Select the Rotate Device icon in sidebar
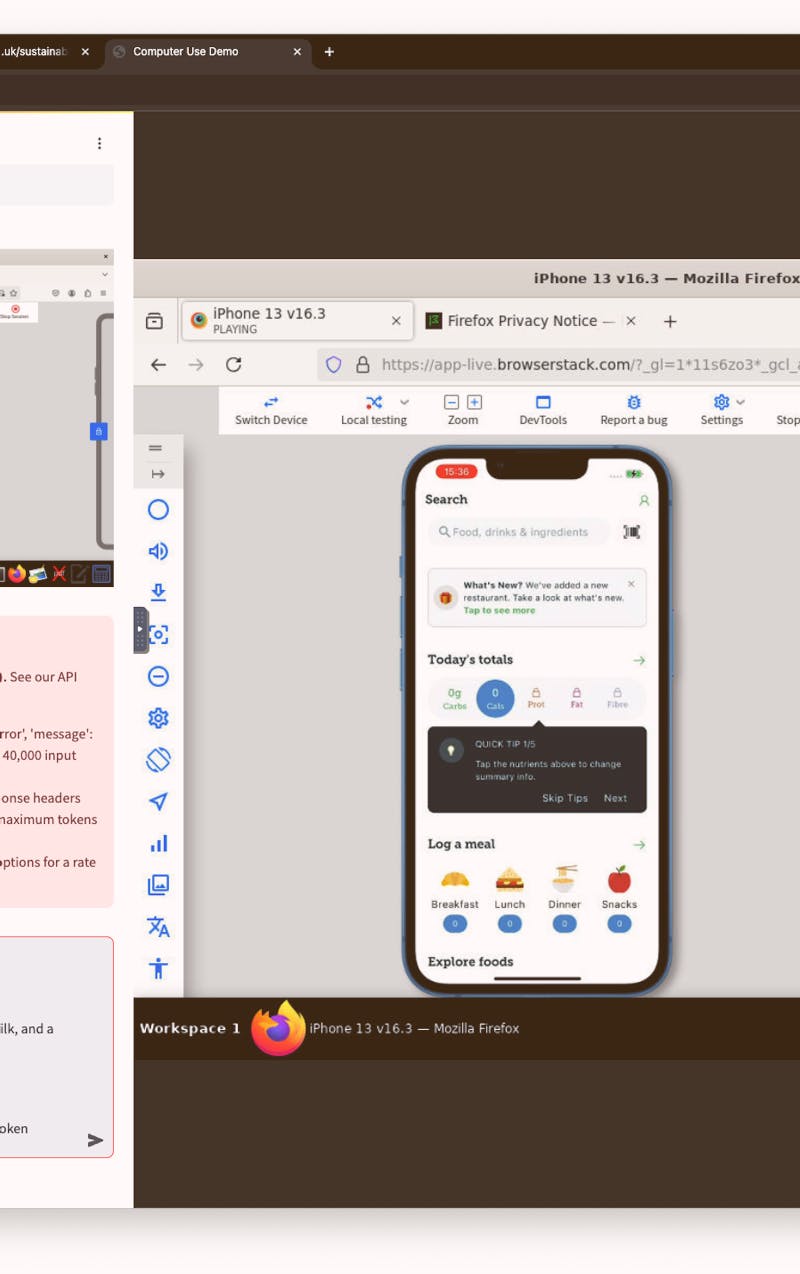800x1274 pixels. [158, 759]
